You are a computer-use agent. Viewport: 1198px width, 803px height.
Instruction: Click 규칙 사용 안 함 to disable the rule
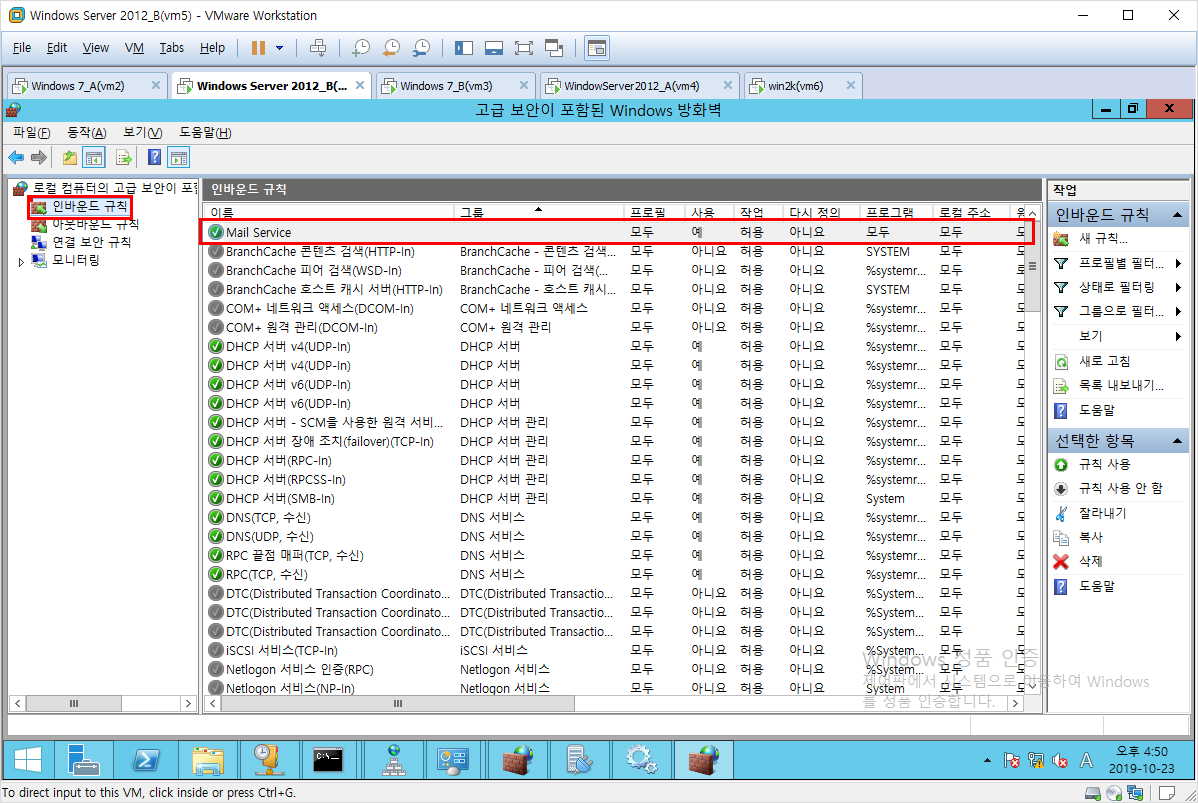point(1120,488)
